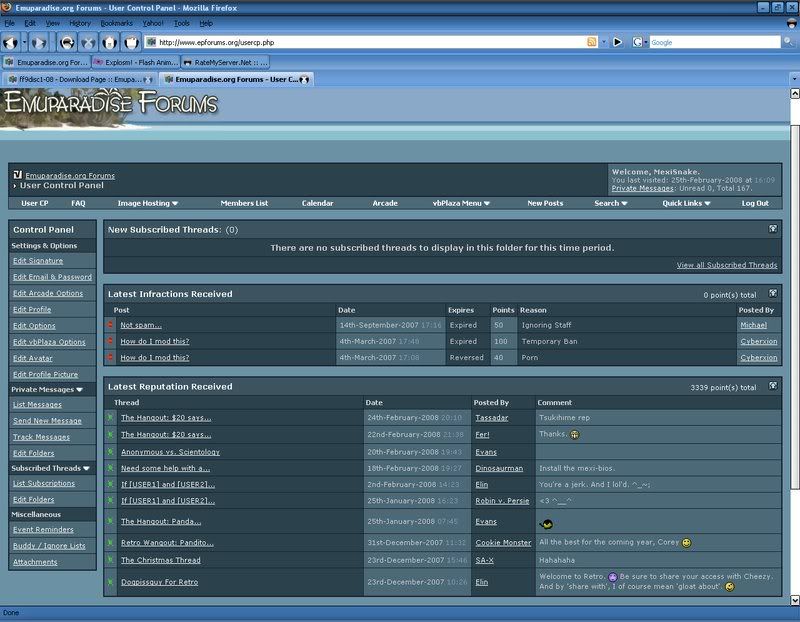Click the penguin toolbar button right of Home
This screenshot has height=622, width=800.
131,42
